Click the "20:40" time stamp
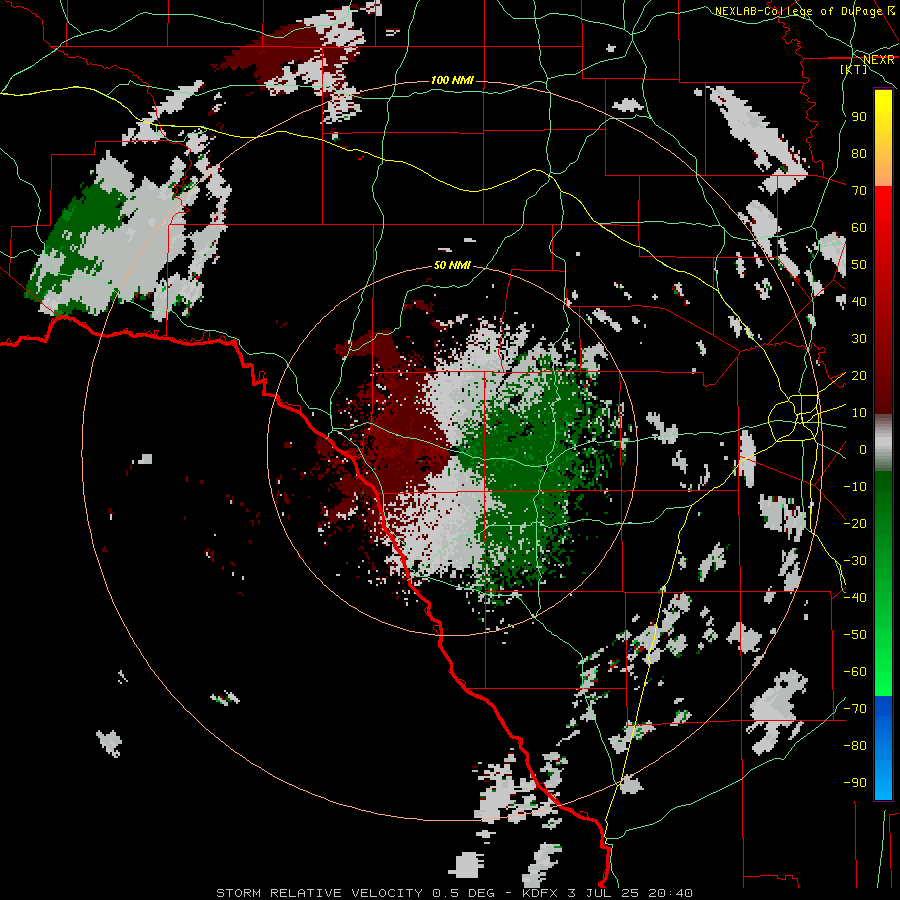The image size is (900, 900). pos(670,893)
